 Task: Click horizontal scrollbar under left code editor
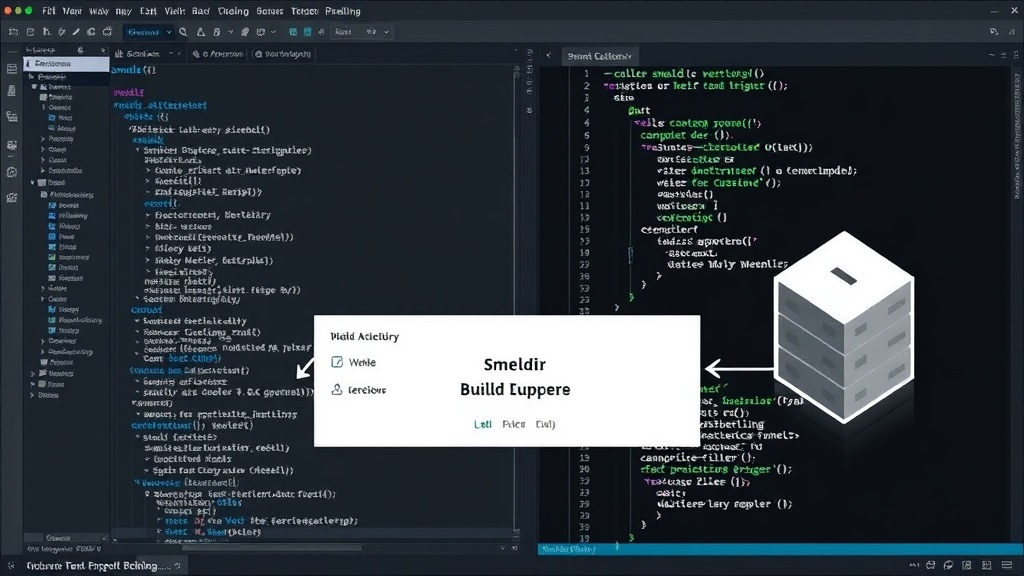[271, 548]
